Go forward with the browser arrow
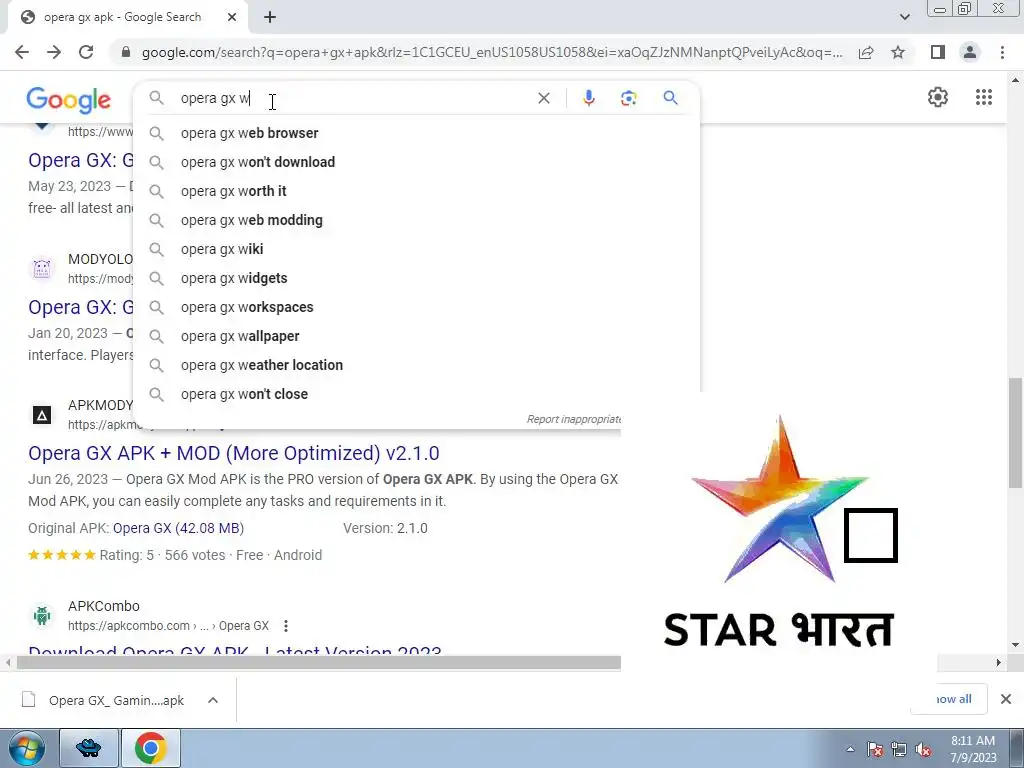Image resolution: width=1024 pixels, height=768 pixels. click(x=54, y=52)
